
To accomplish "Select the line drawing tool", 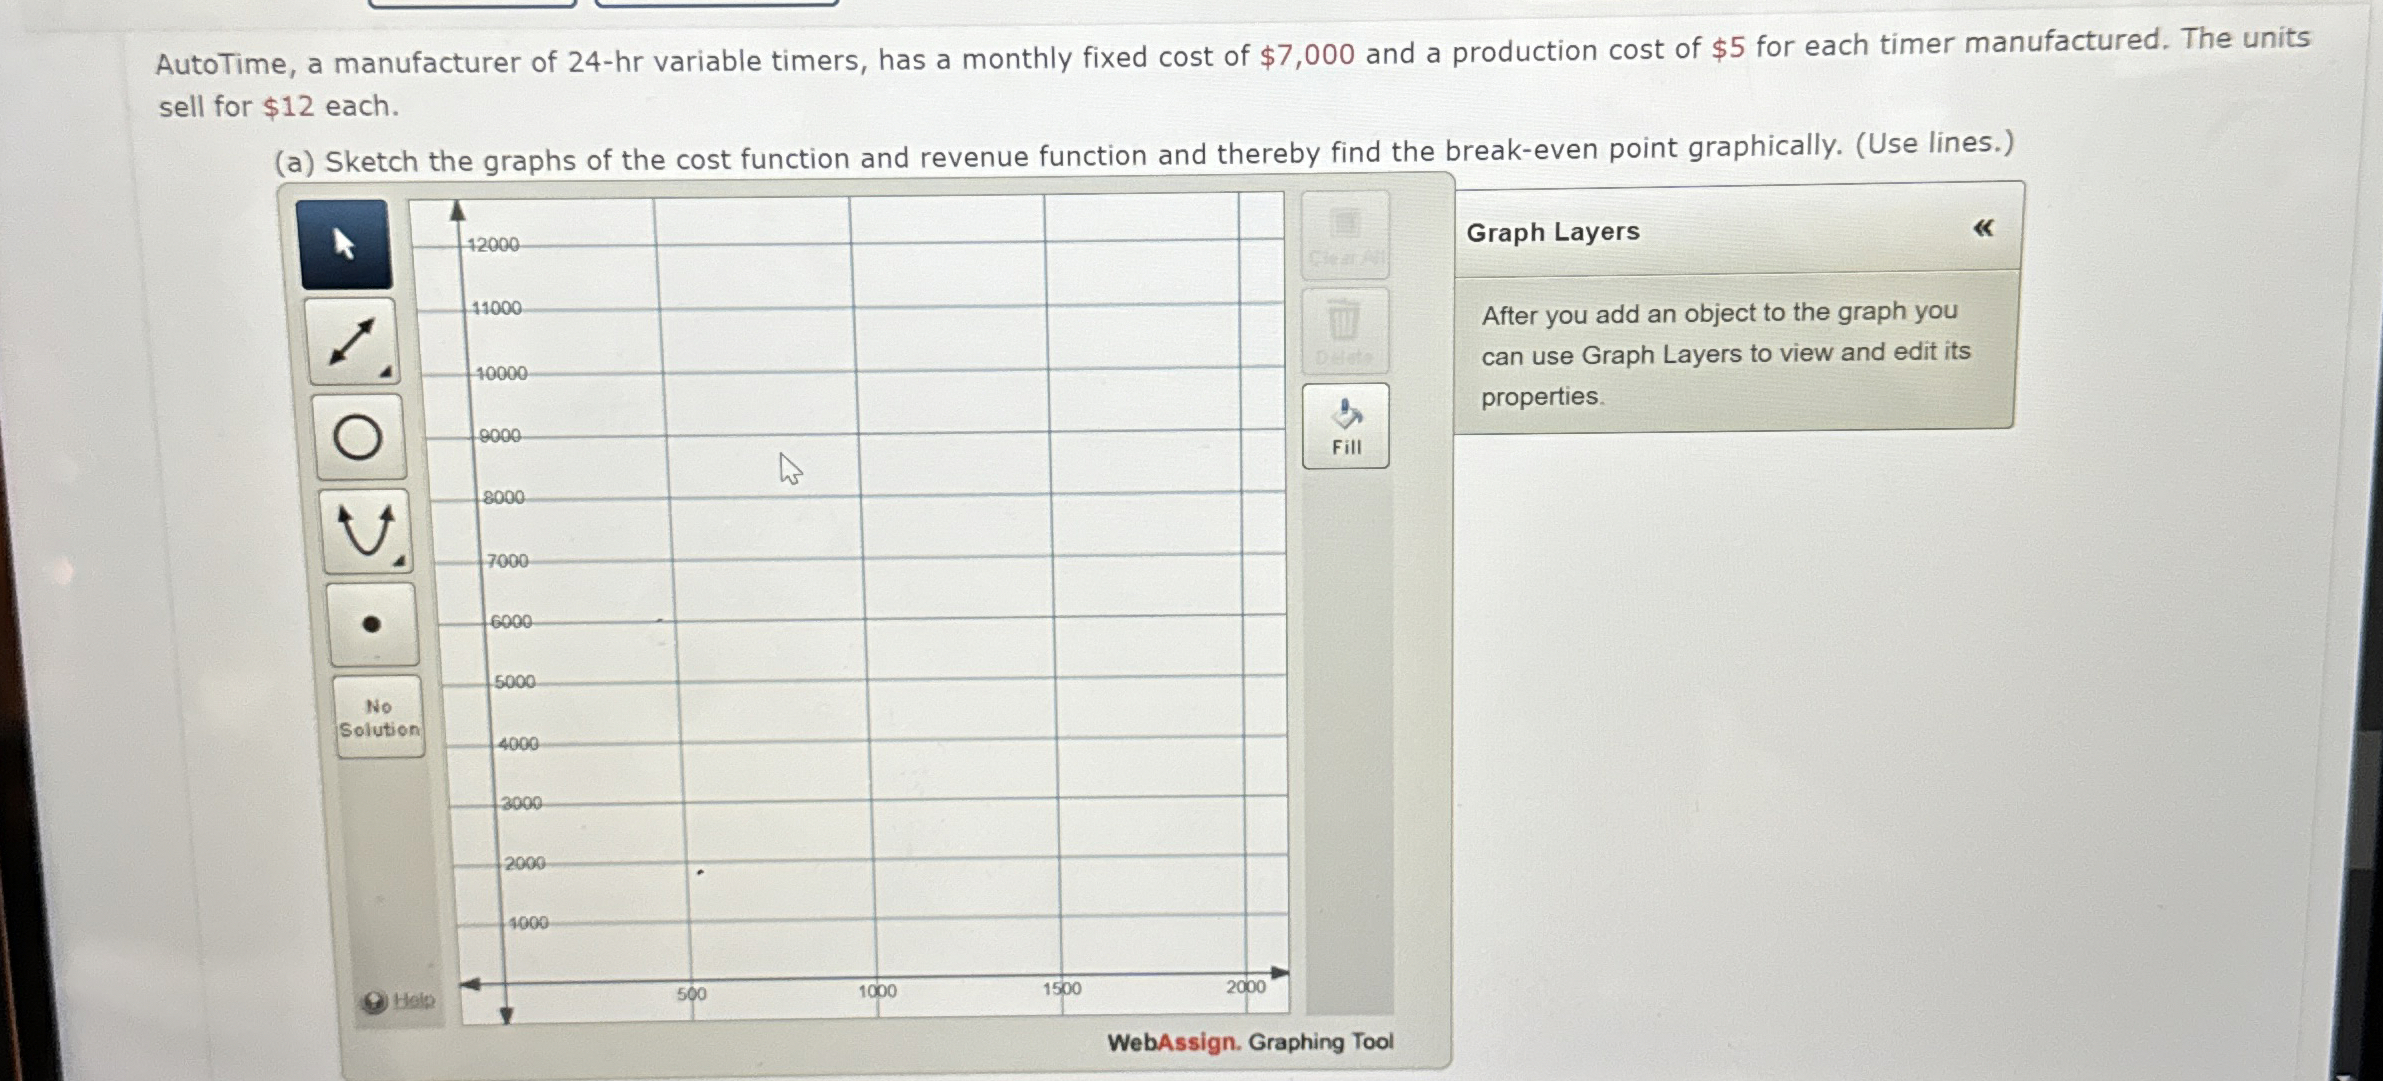I will click(x=351, y=341).
